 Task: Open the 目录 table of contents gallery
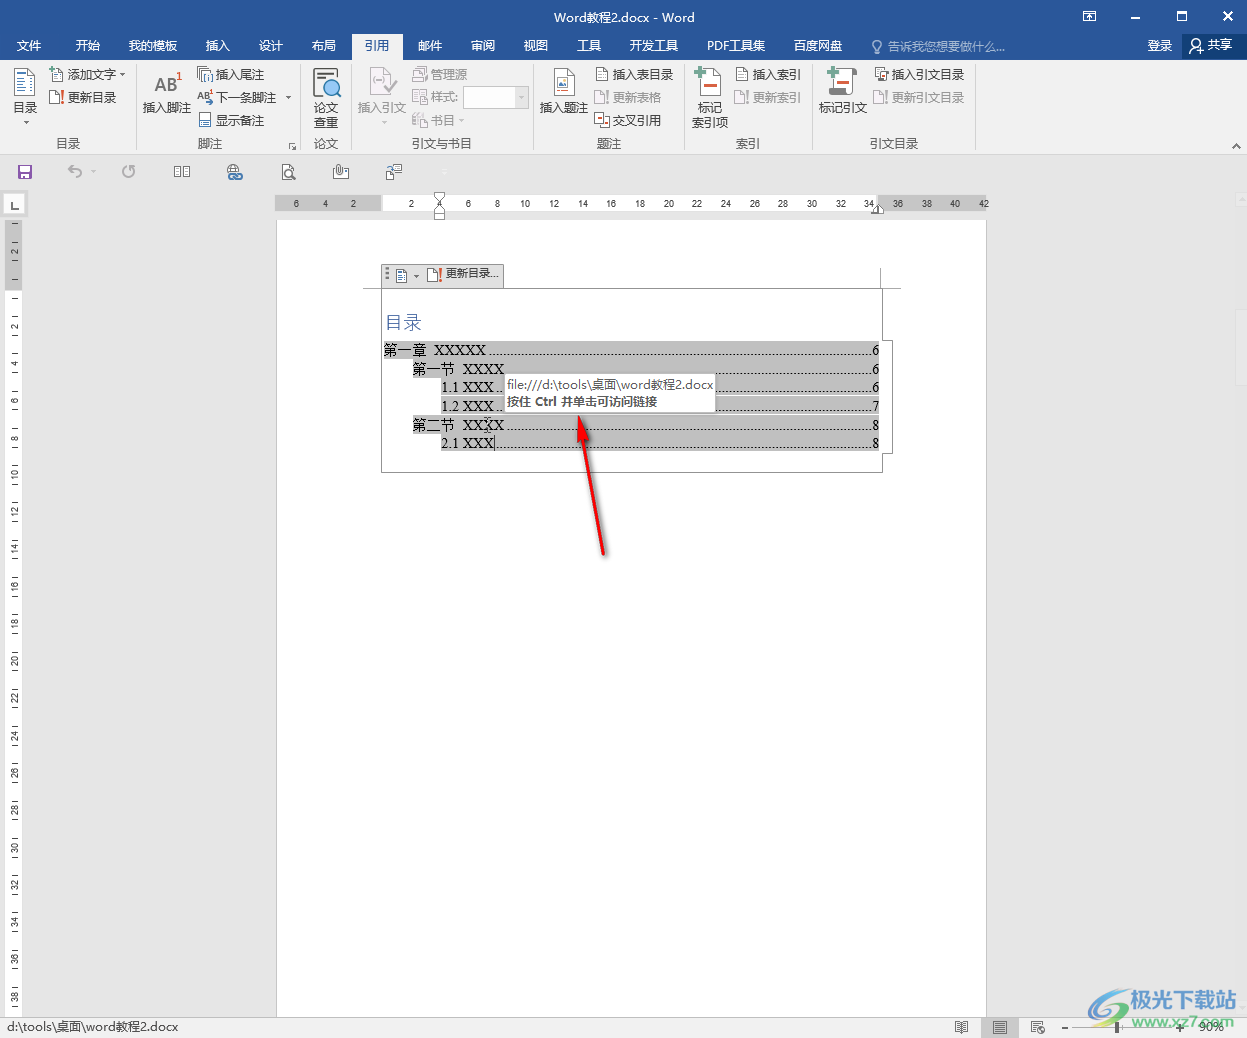[x=25, y=96]
